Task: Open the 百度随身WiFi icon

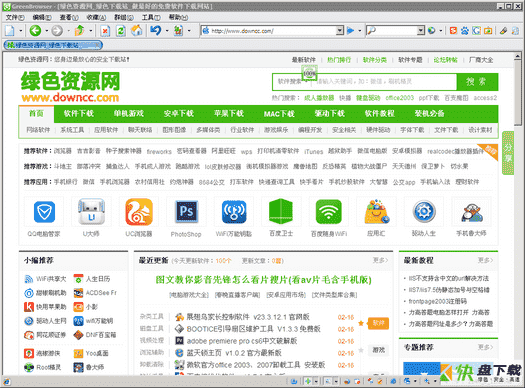Action: click(x=328, y=212)
